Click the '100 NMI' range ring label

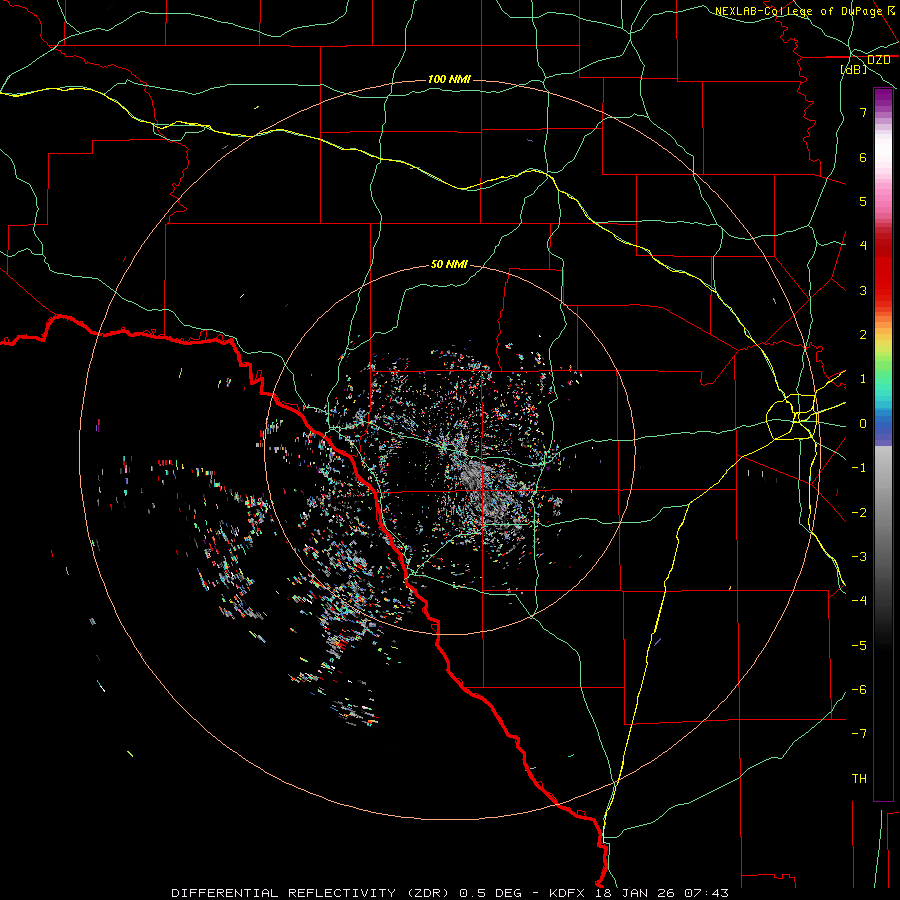[449, 79]
